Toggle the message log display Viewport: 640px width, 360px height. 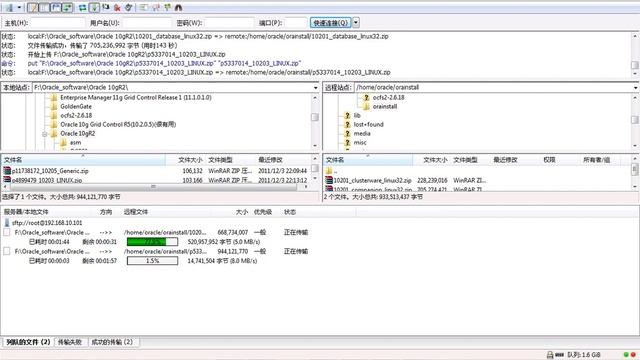point(33,7)
